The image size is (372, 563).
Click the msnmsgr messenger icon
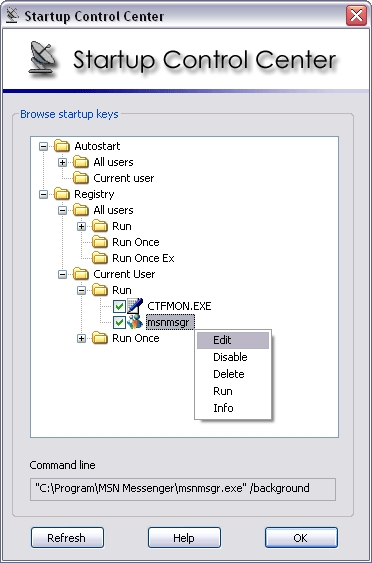(x=135, y=322)
